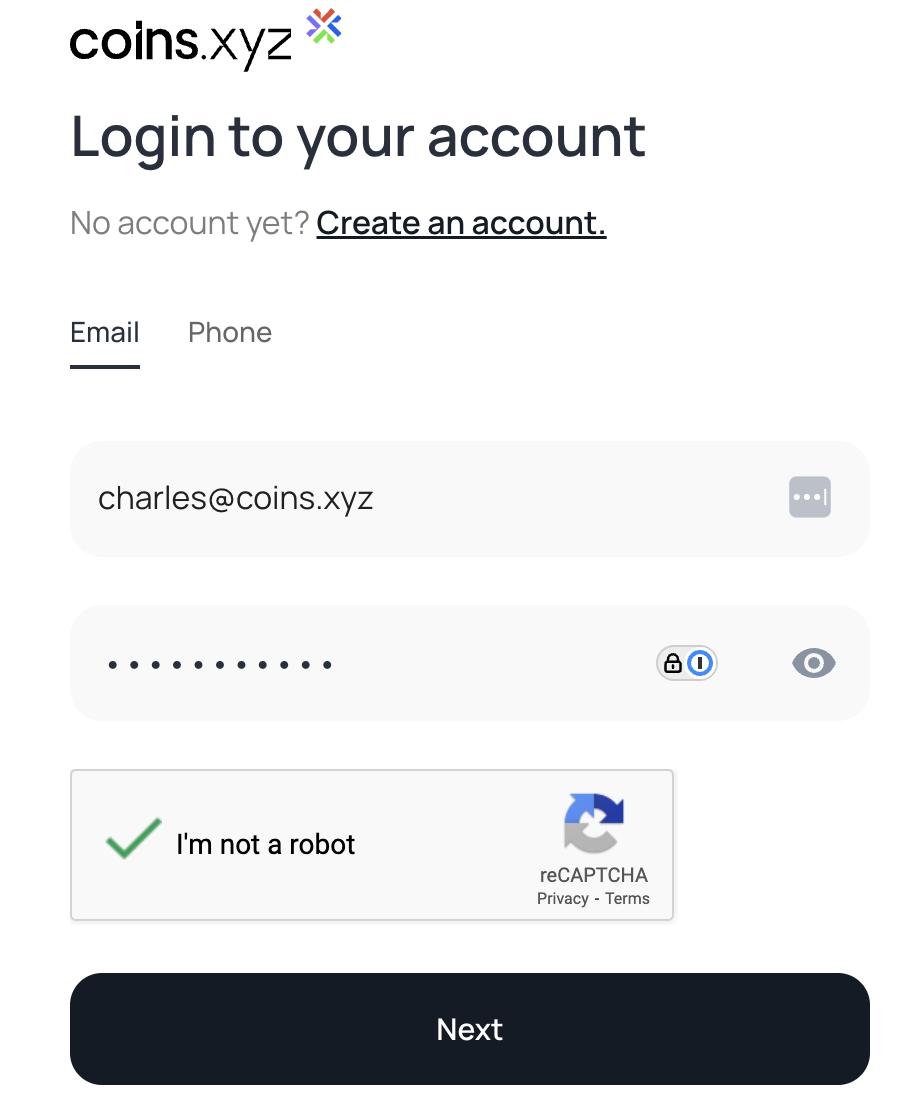
Task: Click into the masked password field
Action: (470, 663)
